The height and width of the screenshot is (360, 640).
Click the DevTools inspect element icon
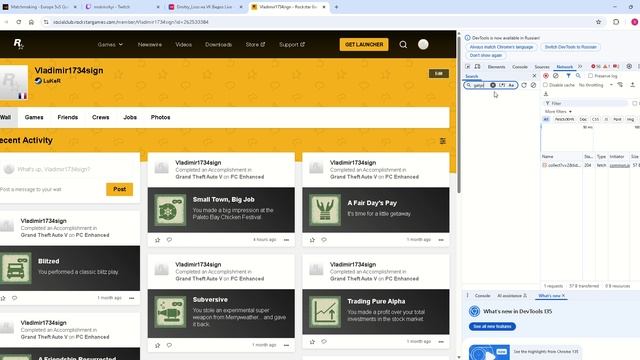468,67
